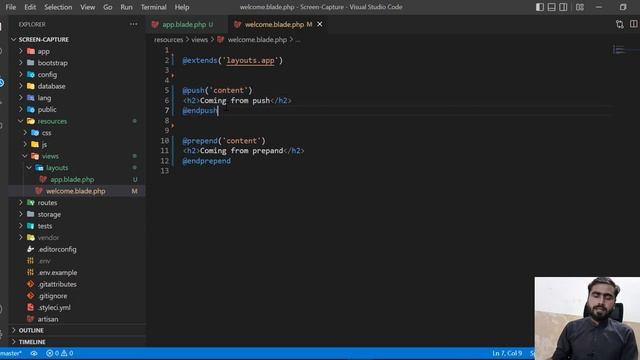640x360 pixels.
Task: Expand the config folder
Action: [21, 74]
